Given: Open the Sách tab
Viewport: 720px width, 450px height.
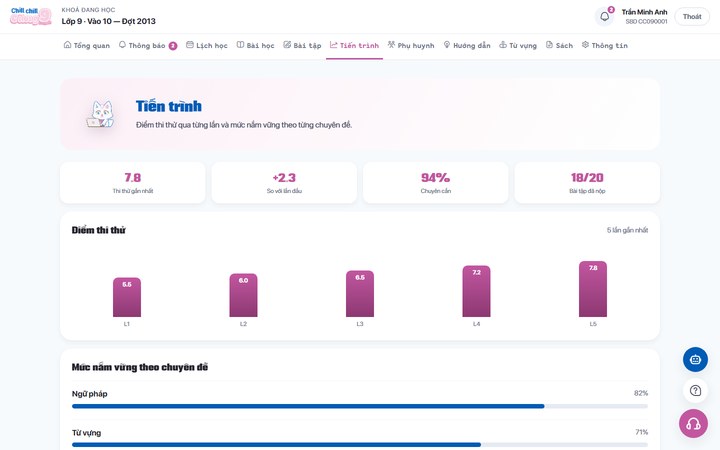Looking at the screenshot, I should [559, 45].
